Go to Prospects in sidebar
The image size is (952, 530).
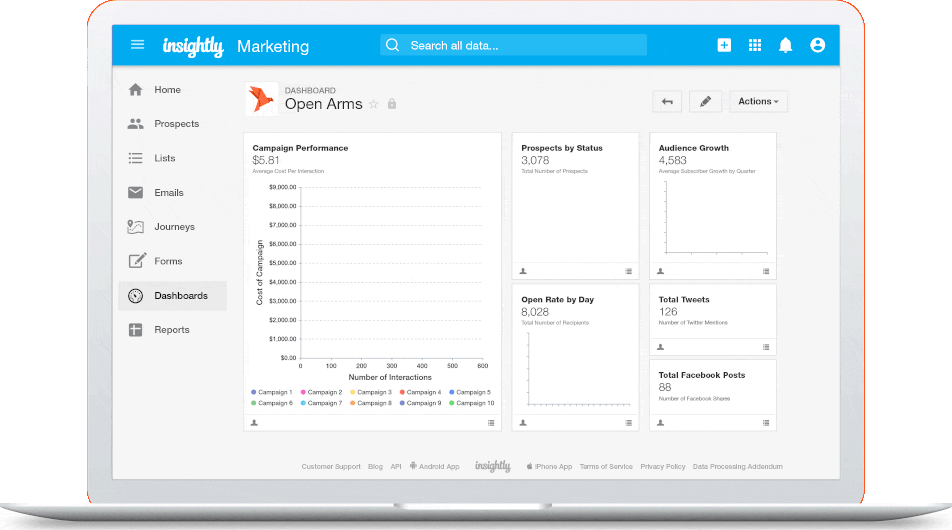tap(176, 124)
